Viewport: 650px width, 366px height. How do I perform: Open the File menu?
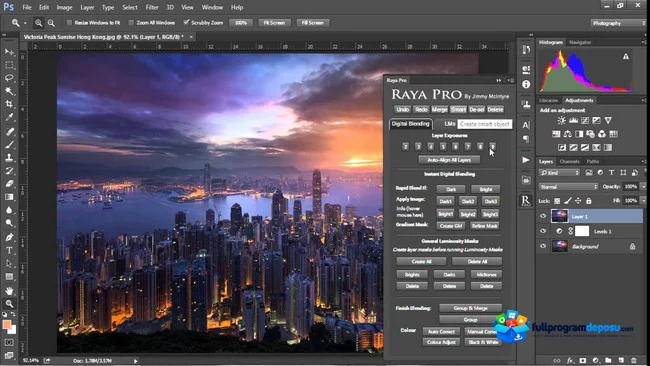tap(27, 7)
